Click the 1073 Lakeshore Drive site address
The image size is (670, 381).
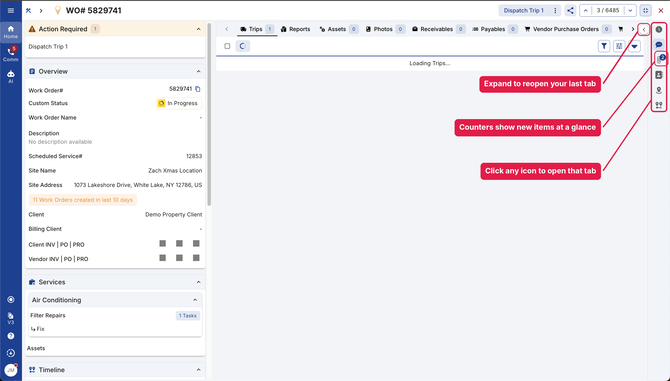(138, 185)
